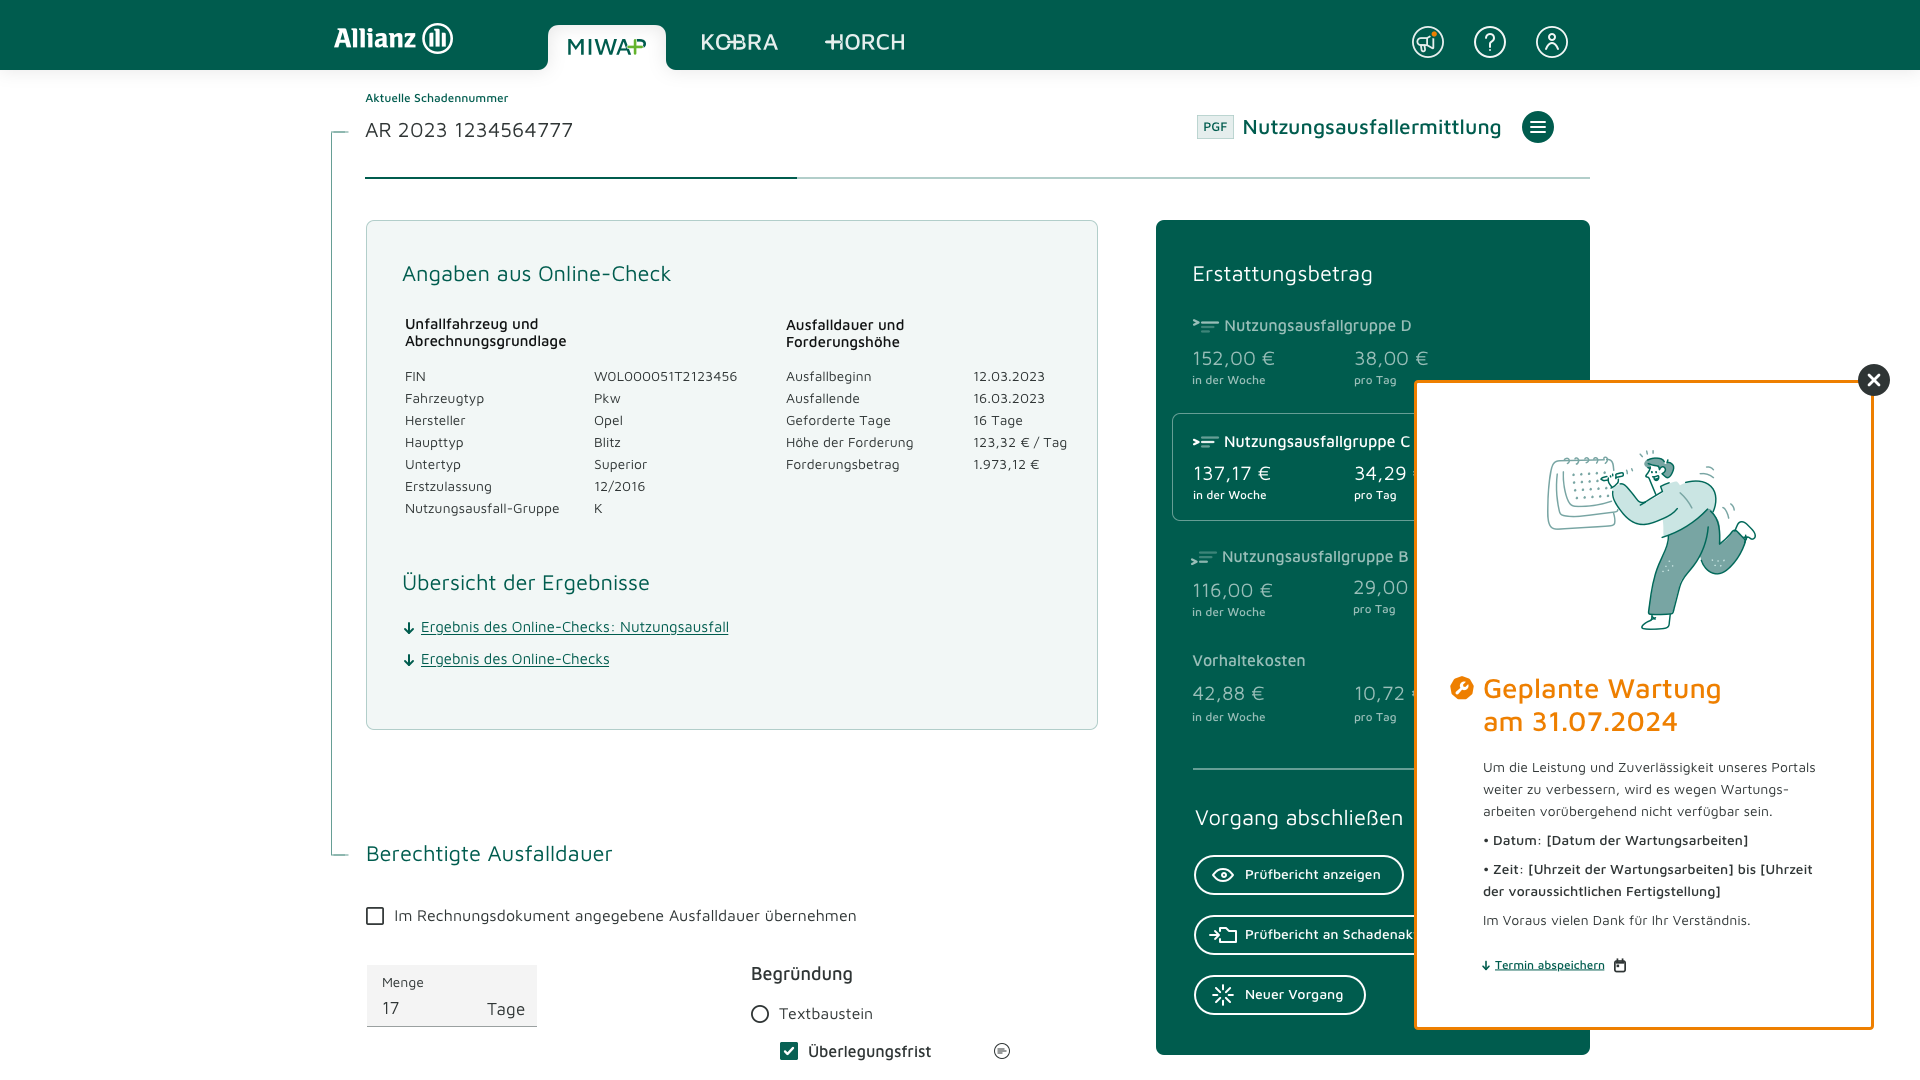Open the user profile icon
1920x1080 pixels.
[1551, 42]
